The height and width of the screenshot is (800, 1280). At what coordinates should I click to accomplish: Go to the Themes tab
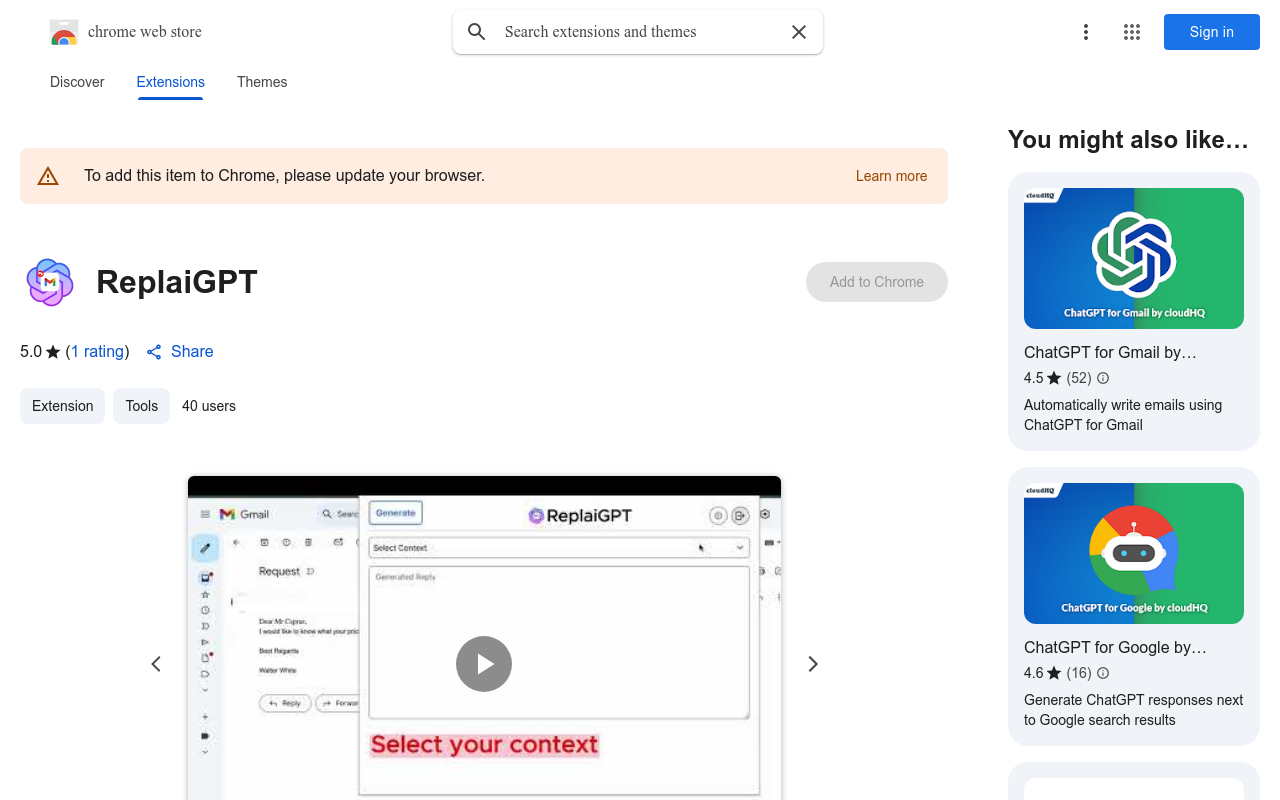click(x=262, y=82)
